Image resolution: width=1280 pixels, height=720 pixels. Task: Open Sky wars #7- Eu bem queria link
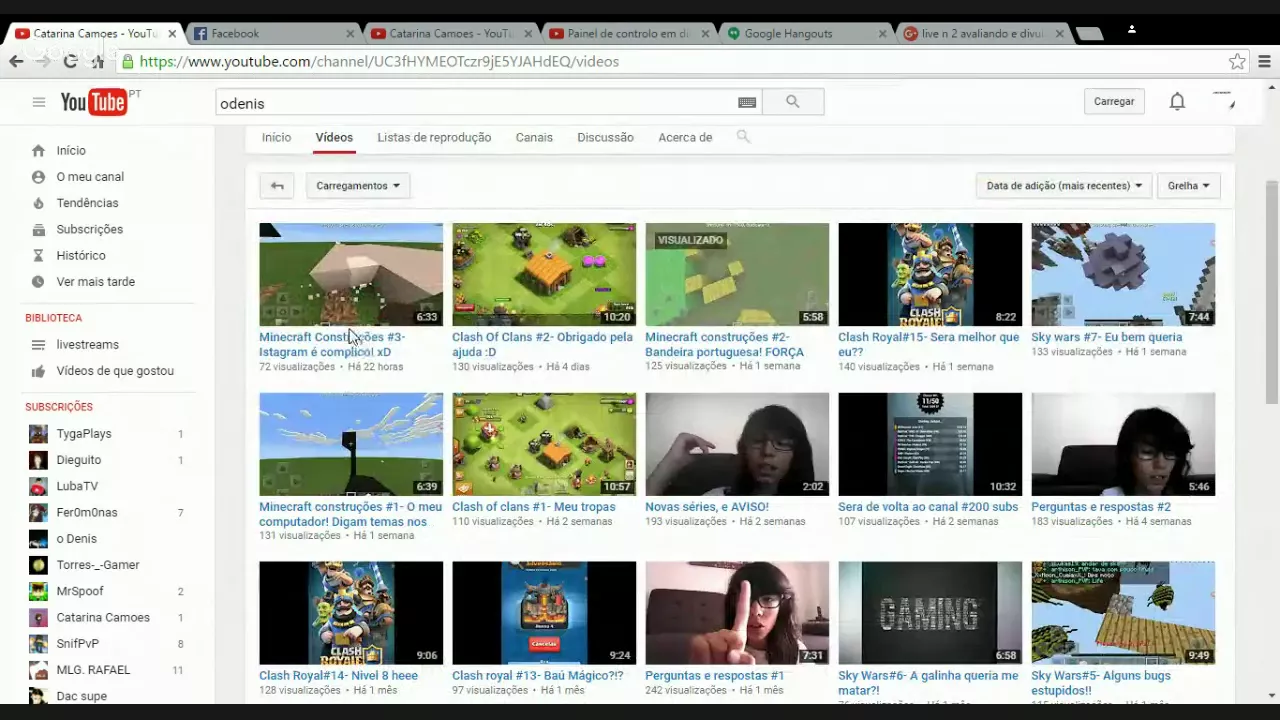[1106, 337]
